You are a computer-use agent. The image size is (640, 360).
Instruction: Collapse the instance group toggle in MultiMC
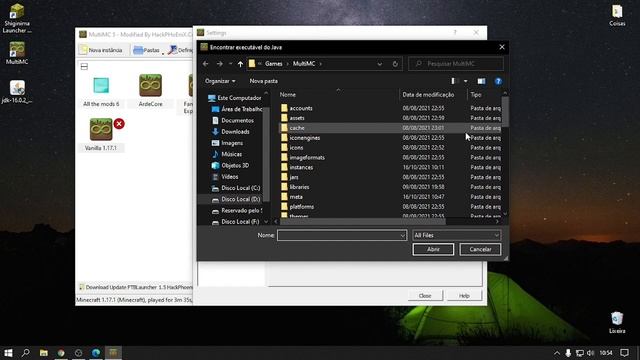coord(84,66)
